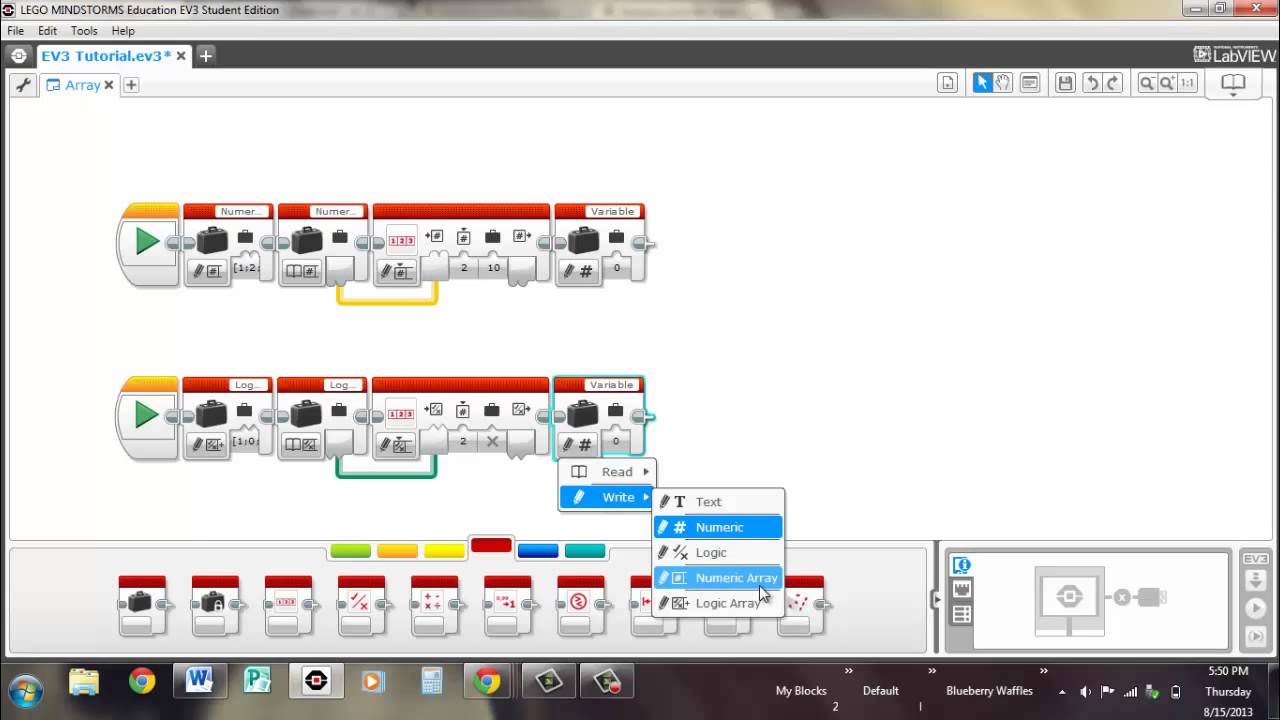The width and height of the screenshot is (1280, 720).
Task: Open the brick information hardware tab
Action: click(x=961, y=566)
